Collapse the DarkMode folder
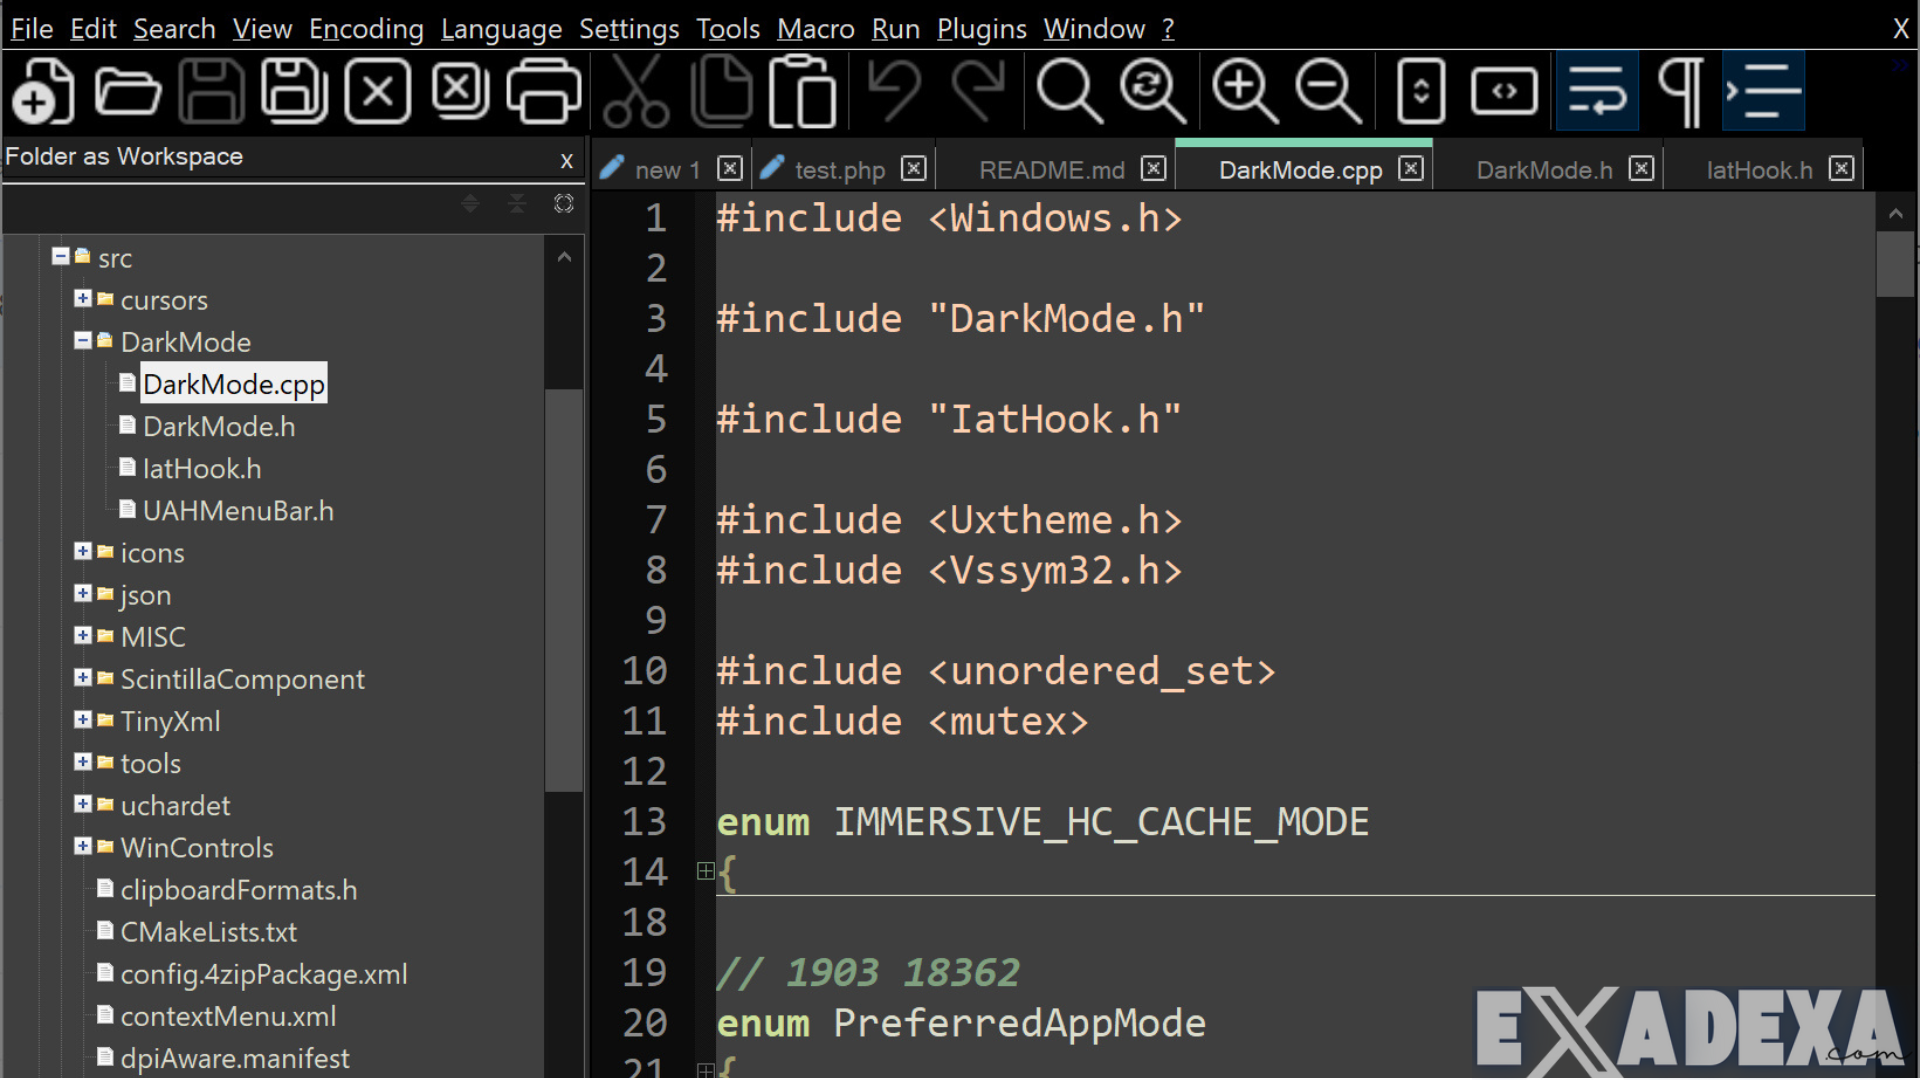 click(84, 341)
